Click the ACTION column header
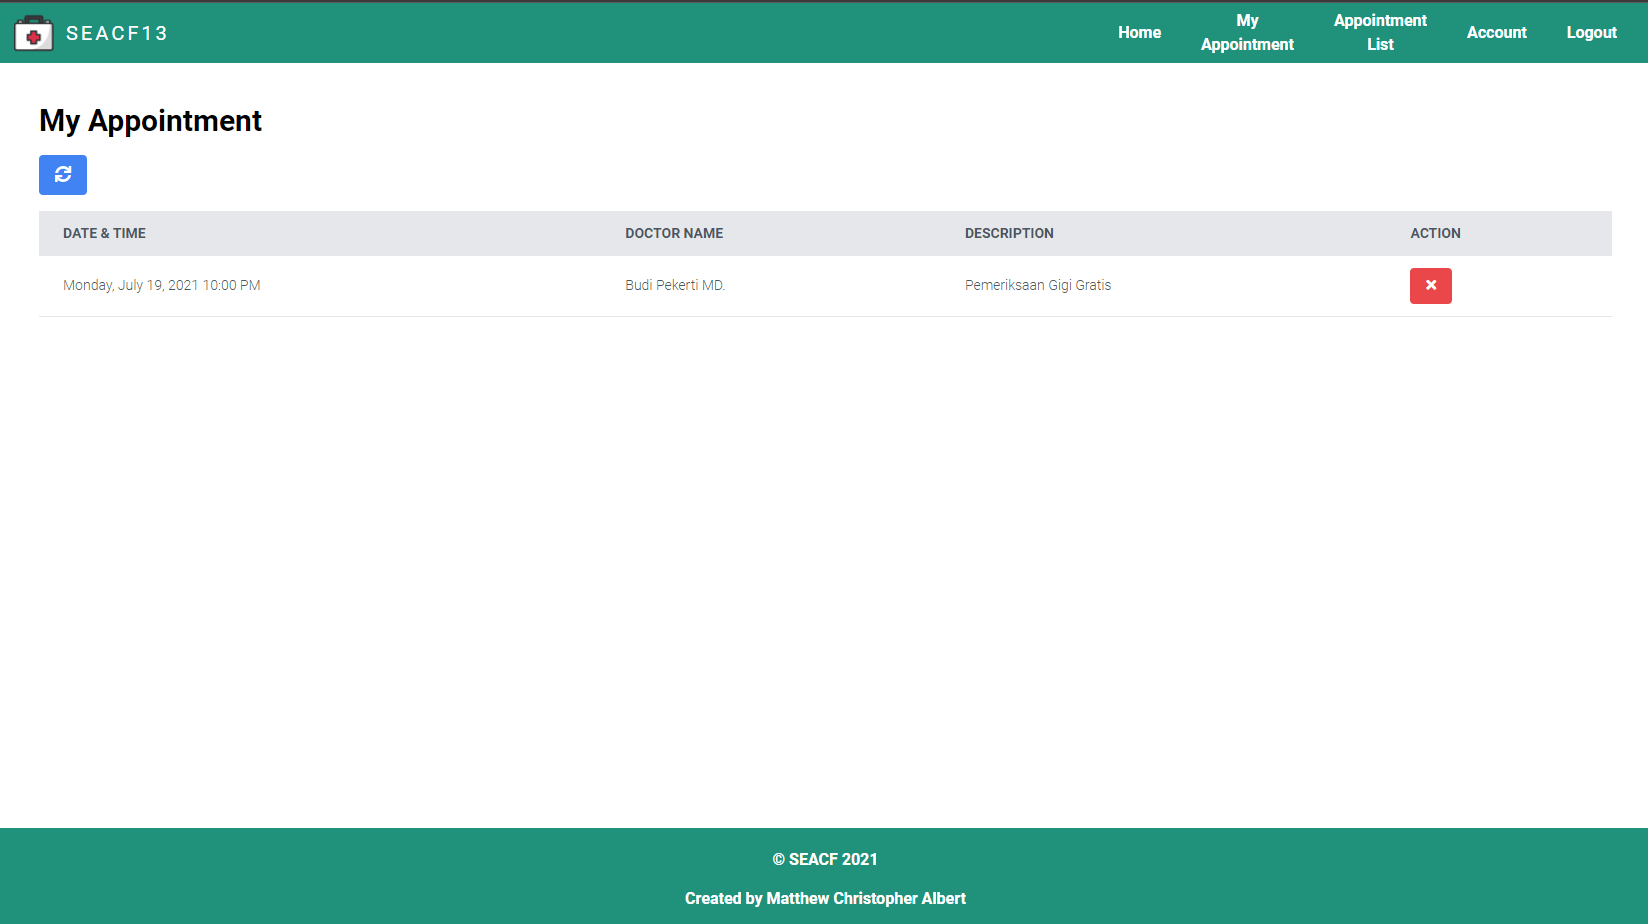Screen dimensions: 1648x924 click(1435, 233)
